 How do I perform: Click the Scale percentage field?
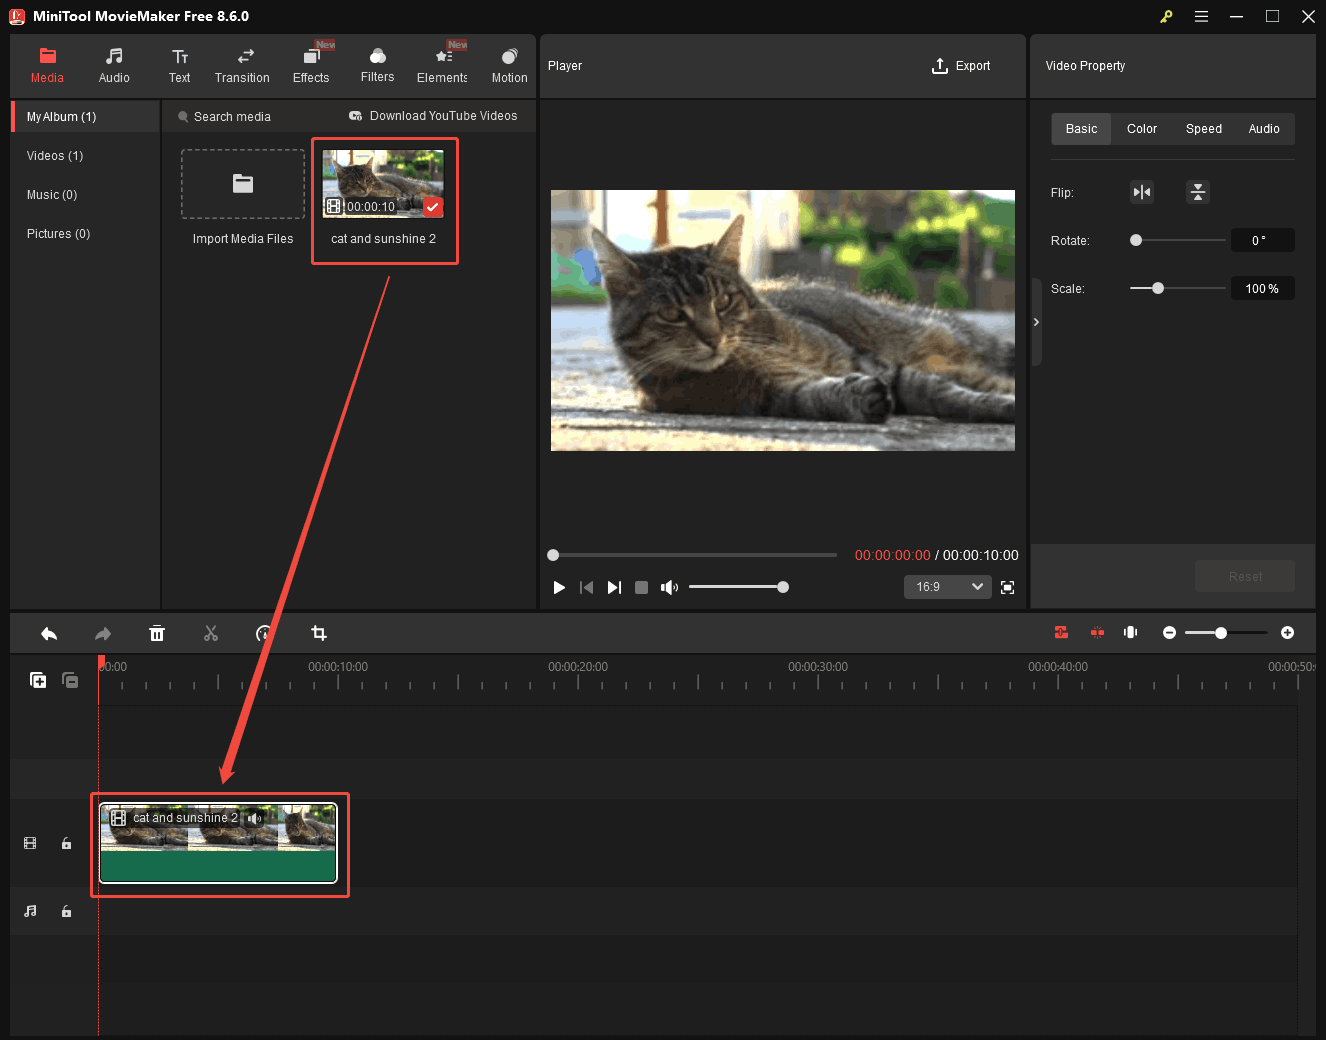point(1262,288)
